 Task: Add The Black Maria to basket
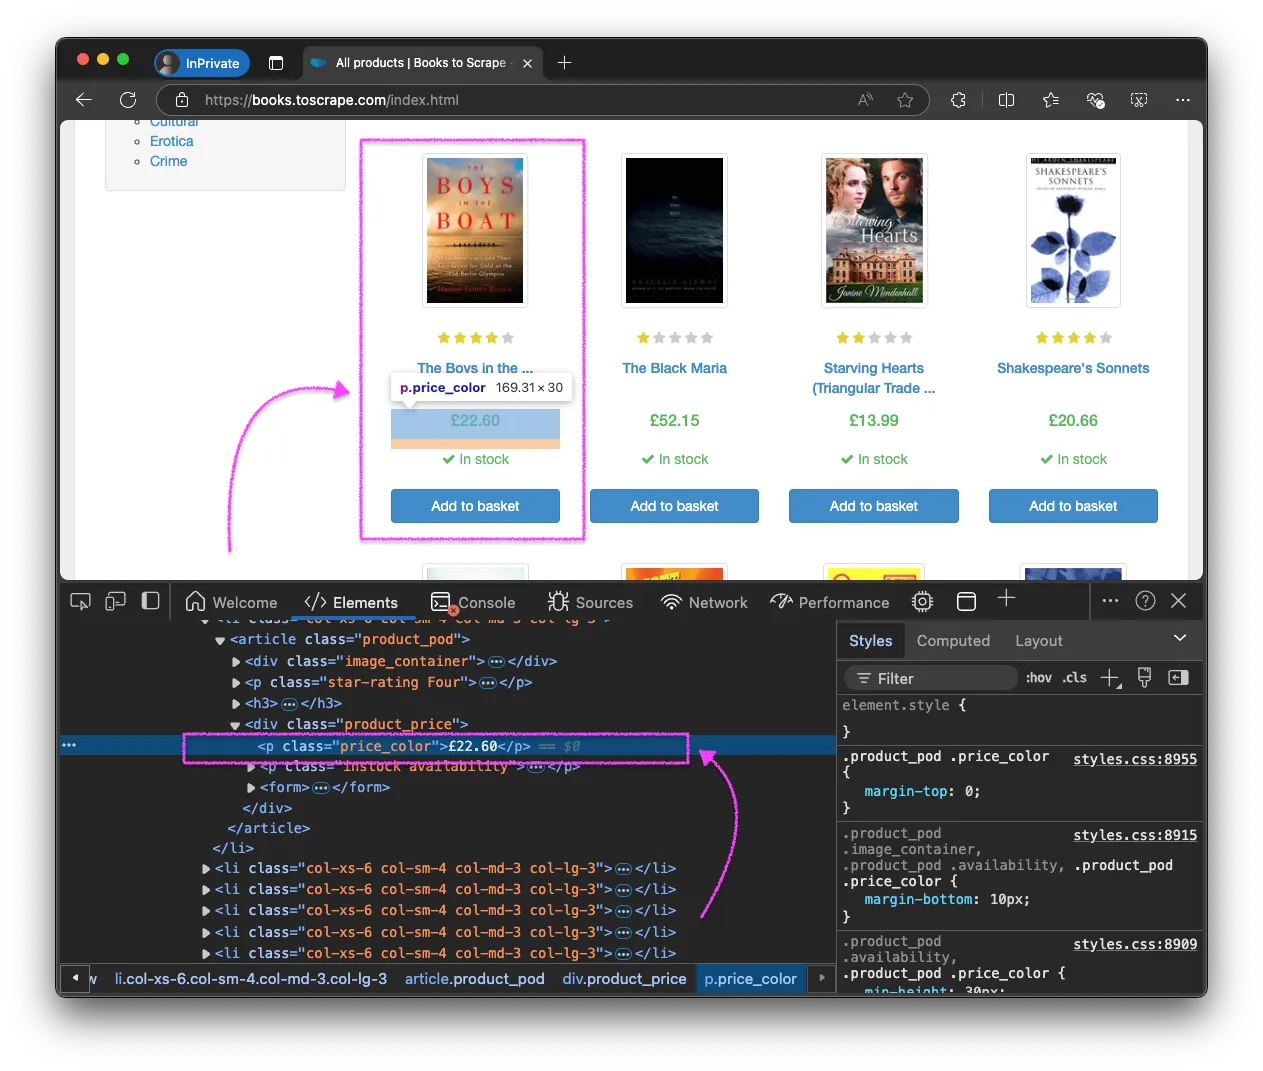[674, 506]
